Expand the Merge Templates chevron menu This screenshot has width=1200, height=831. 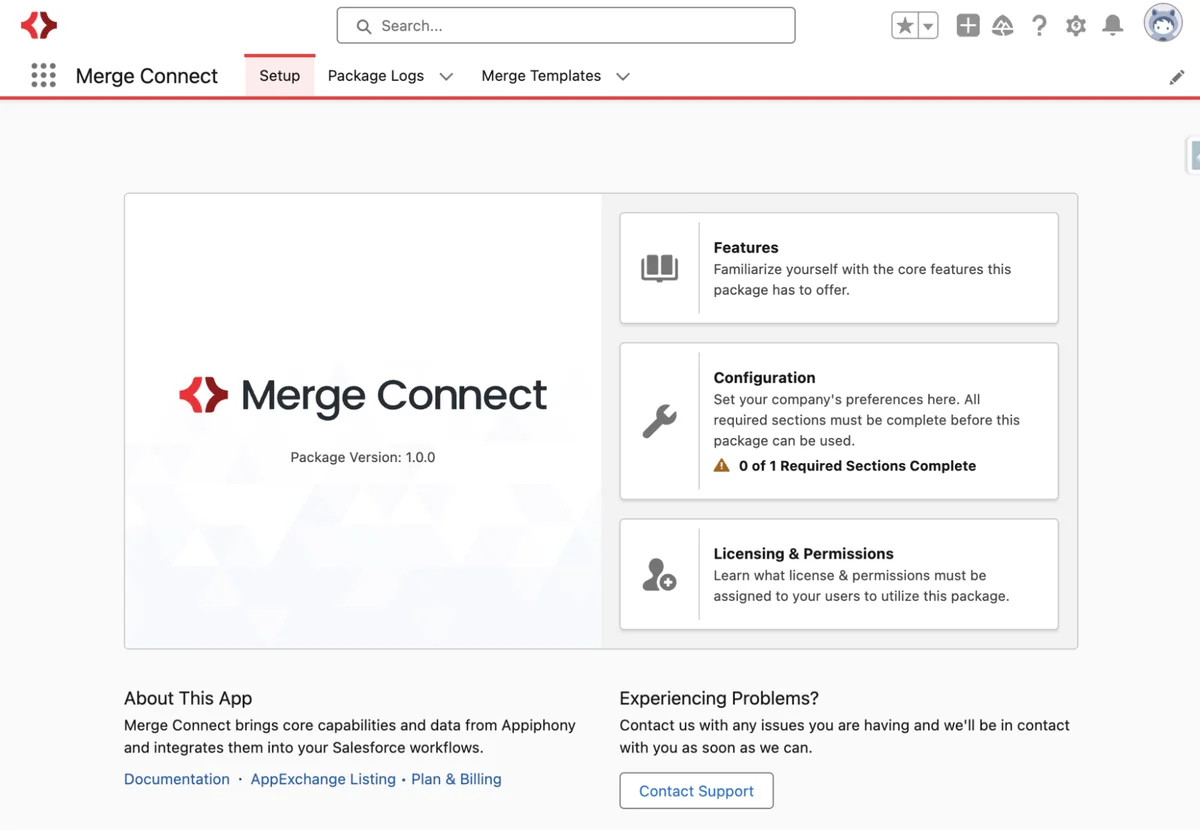pyautogui.click(x=623, y=77)
